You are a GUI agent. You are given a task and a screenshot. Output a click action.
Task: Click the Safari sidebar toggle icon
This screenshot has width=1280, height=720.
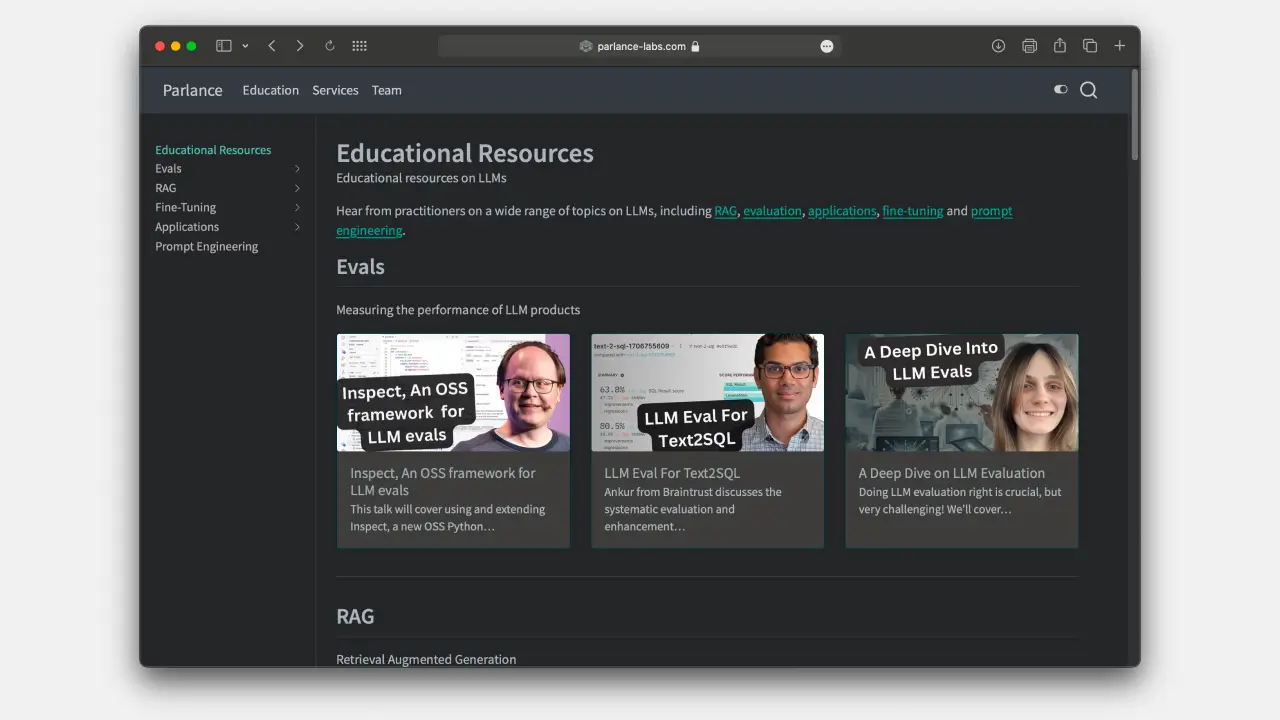point(224,46)
